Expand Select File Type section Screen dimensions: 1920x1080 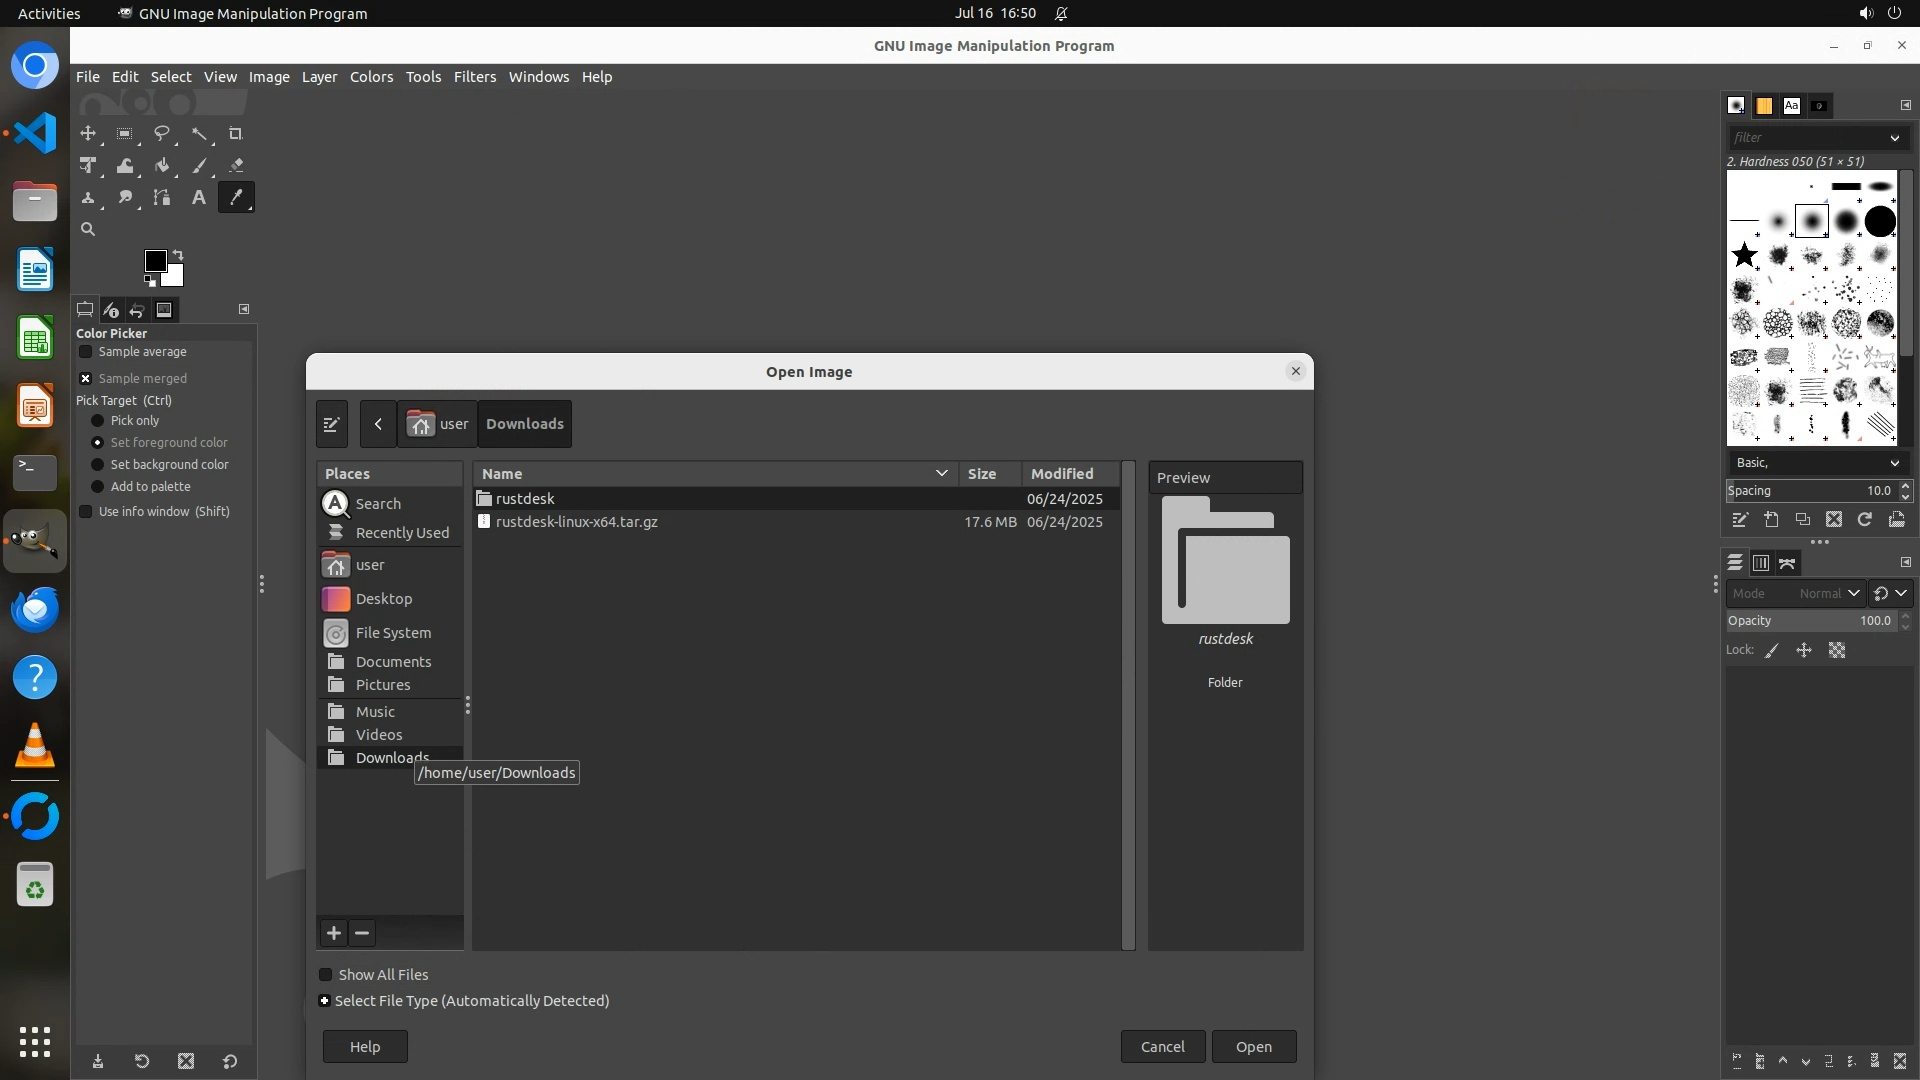[324, 1001]
